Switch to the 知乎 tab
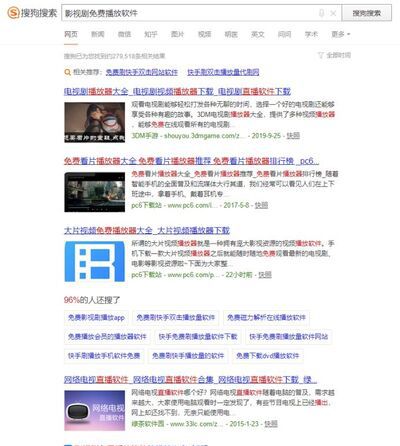This screenshot has height=446, width=400. [151, 34]
